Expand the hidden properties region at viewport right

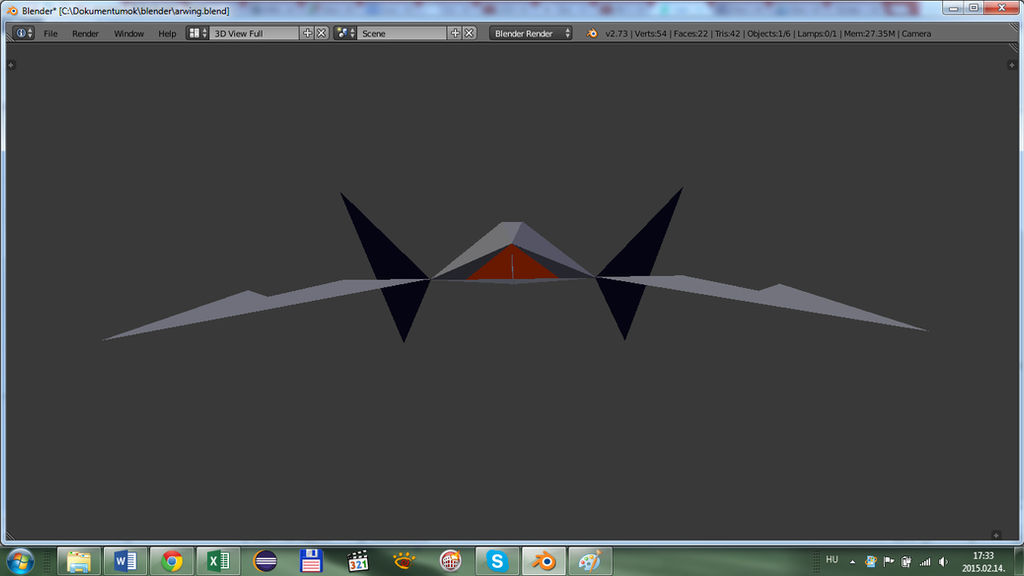pyautogui.click(x=1012, y=65)
